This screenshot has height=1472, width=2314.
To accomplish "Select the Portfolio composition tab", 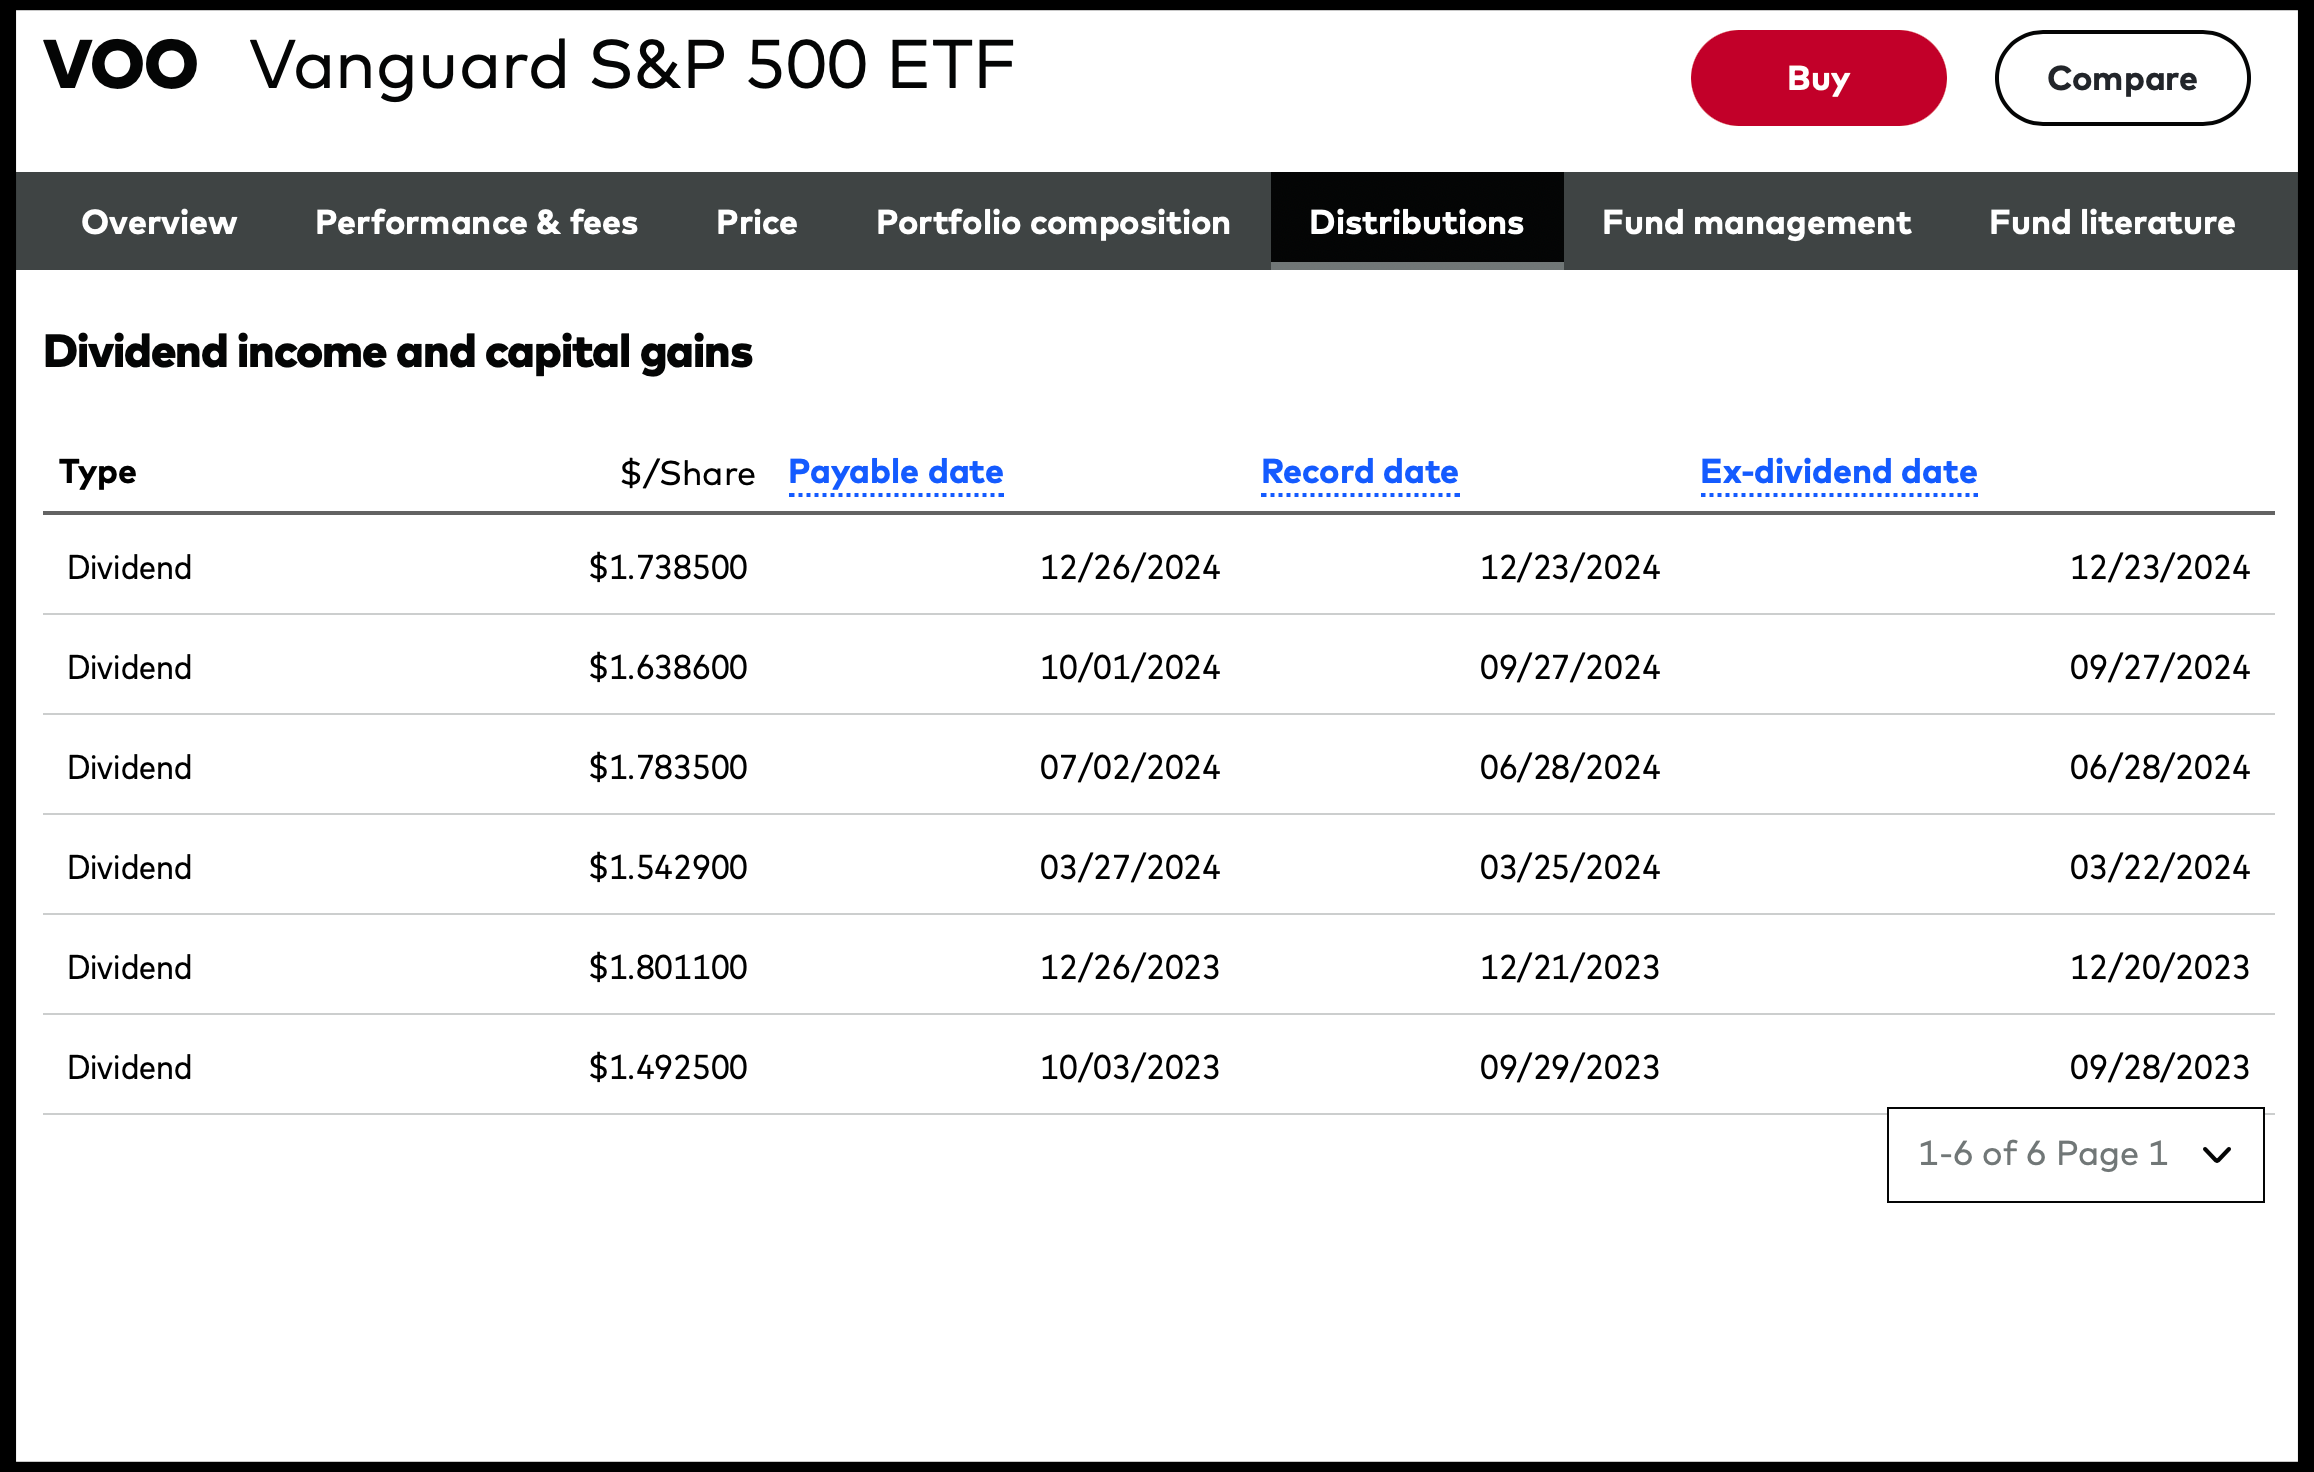I will click(1052, 222).
